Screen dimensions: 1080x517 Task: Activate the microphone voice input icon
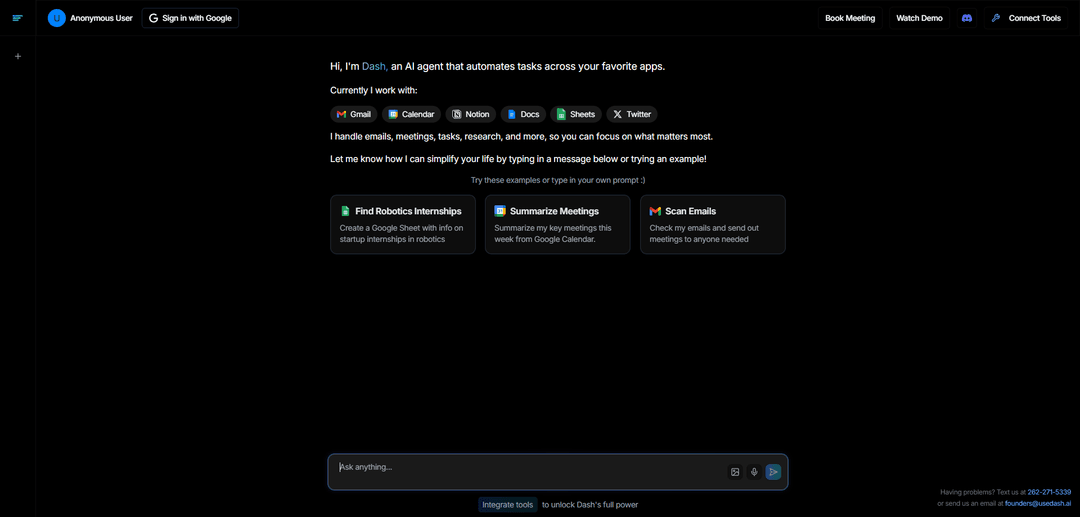pos(754,472)
